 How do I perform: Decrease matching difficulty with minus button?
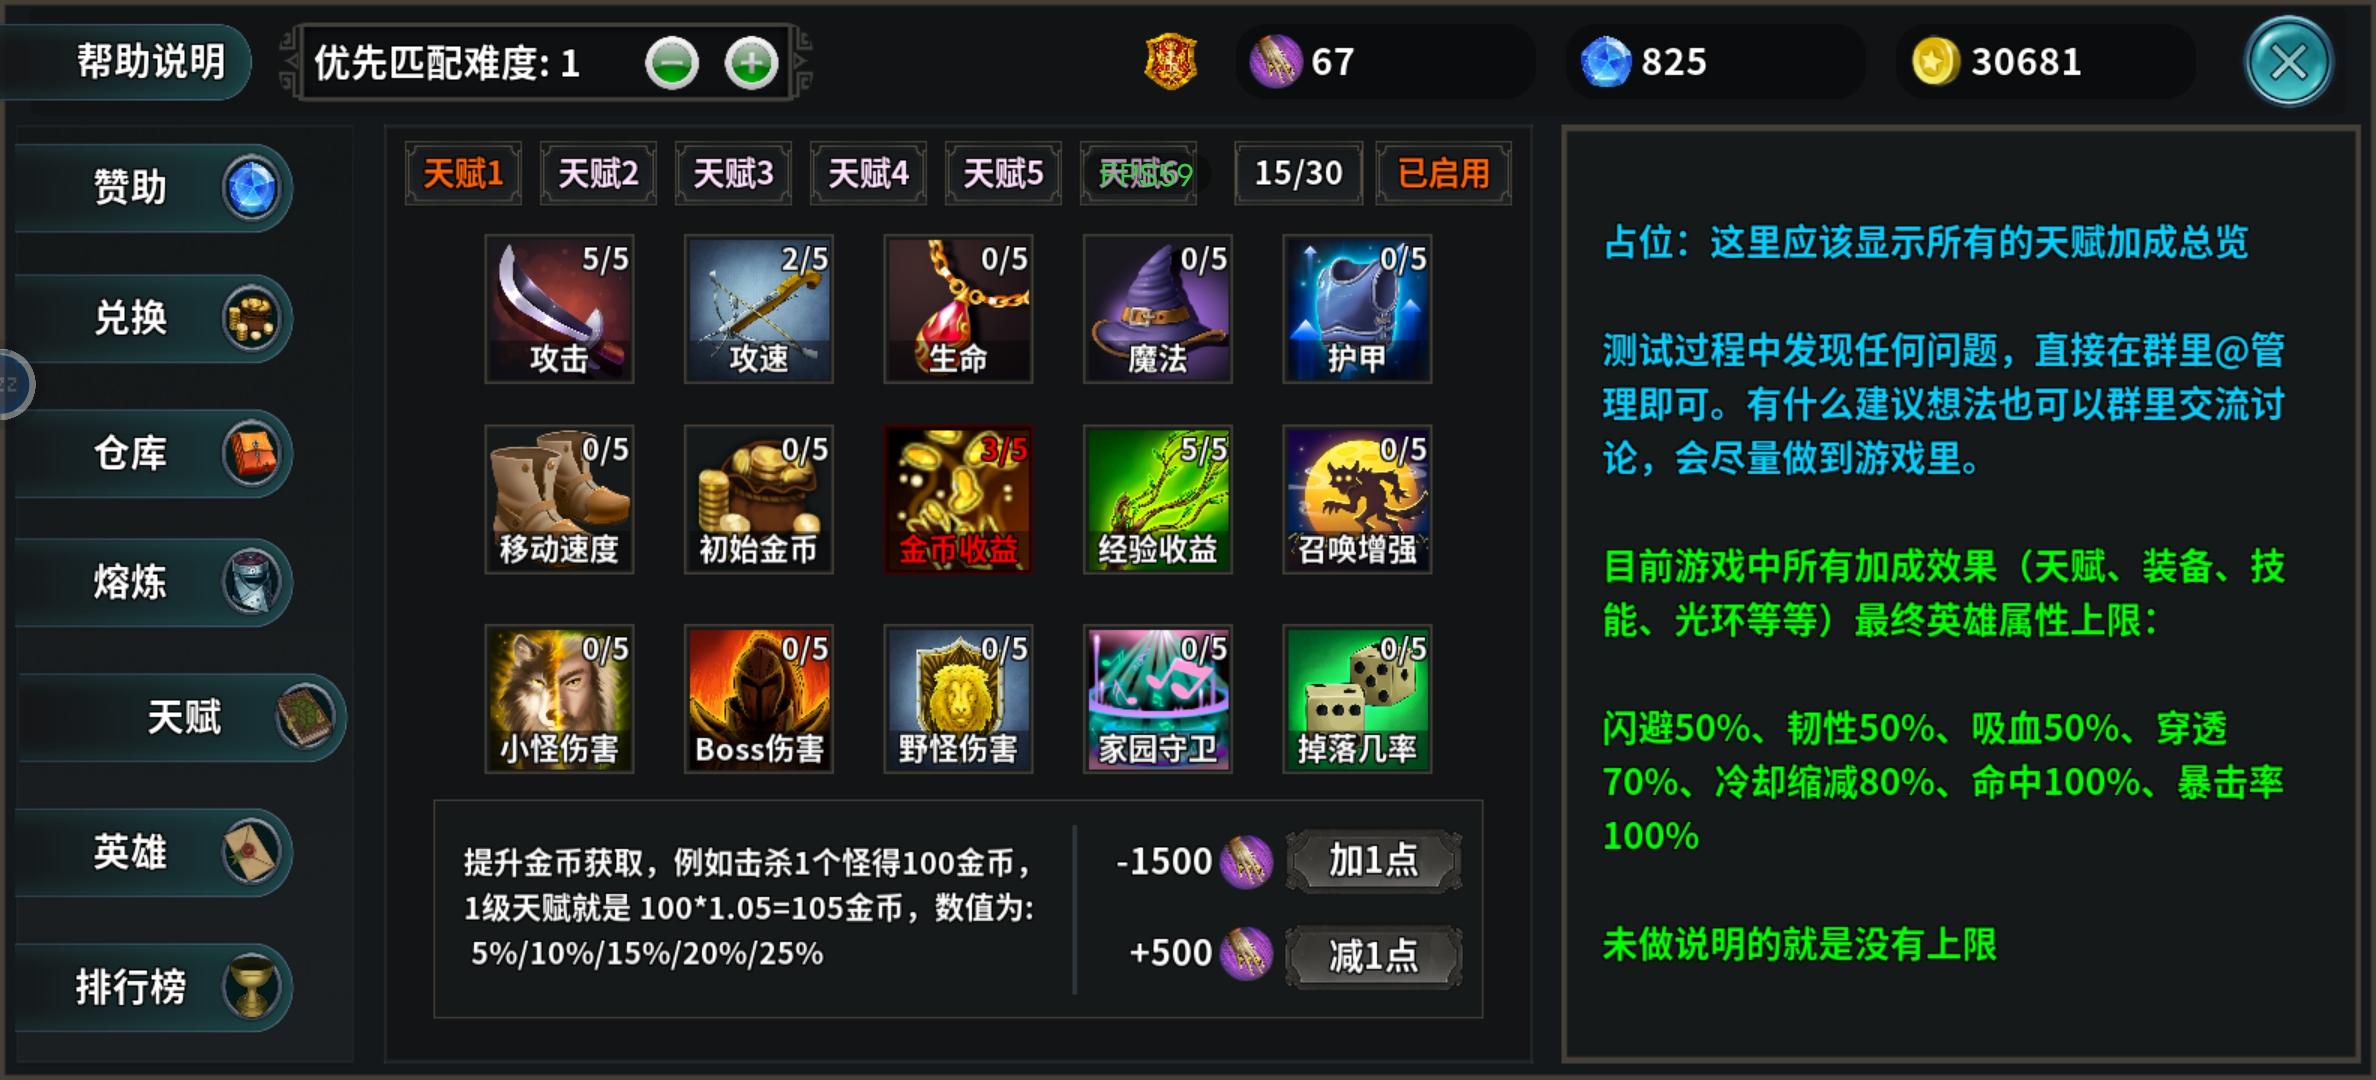click(x=672, y=63)
